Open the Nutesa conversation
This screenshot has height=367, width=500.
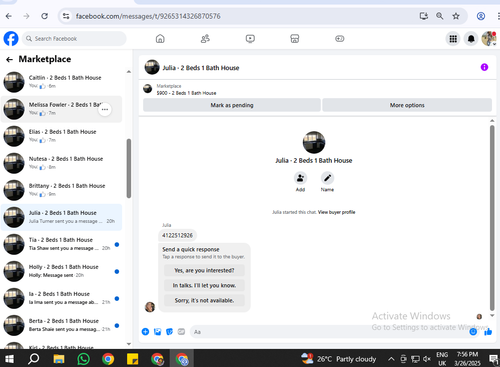[61, 163]
